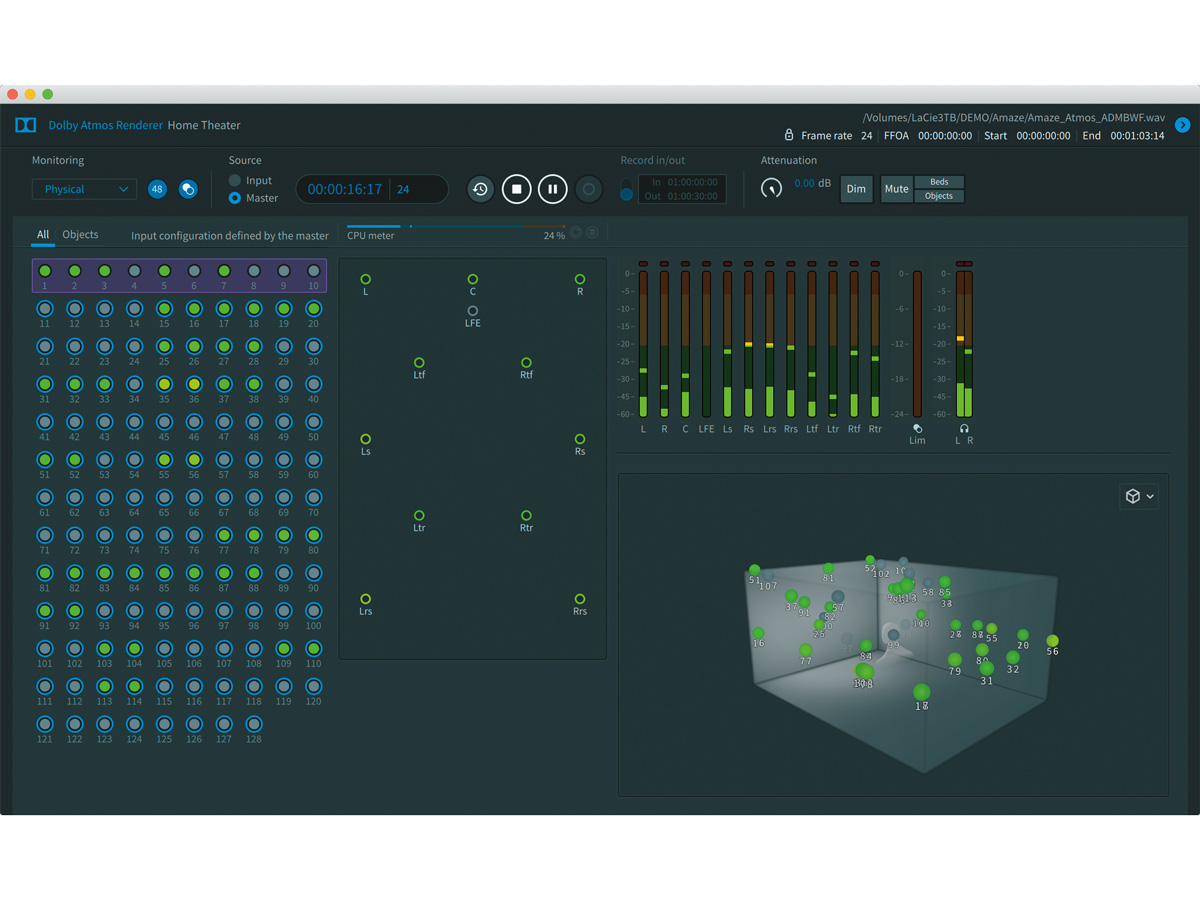Select the C speaker in the layout

click(x=473, y=279)
